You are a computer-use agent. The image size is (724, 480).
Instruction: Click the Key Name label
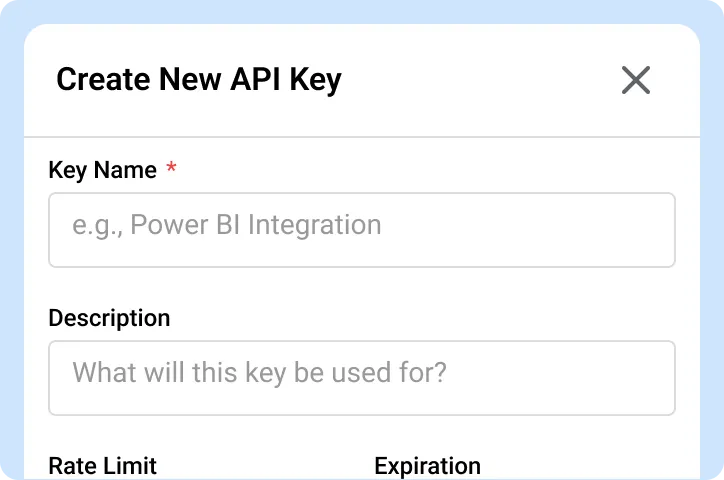point(102,170)
